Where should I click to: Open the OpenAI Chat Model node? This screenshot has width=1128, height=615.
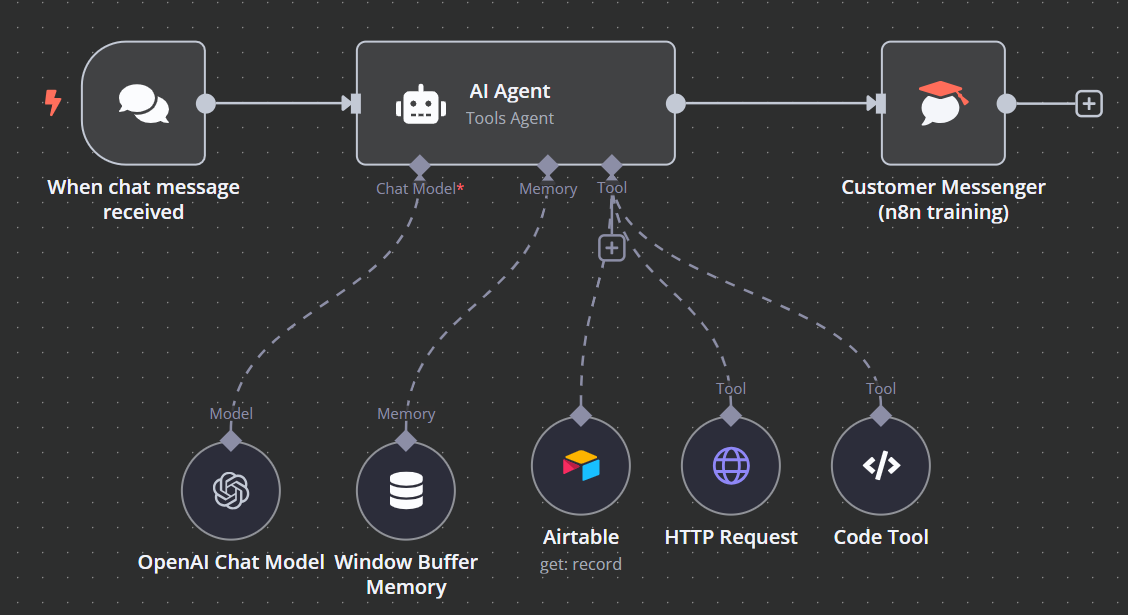231,489
